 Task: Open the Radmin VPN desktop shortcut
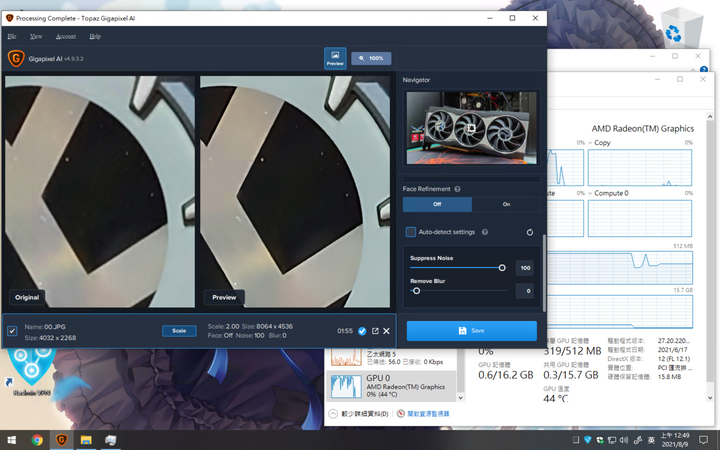pos(31,372)
